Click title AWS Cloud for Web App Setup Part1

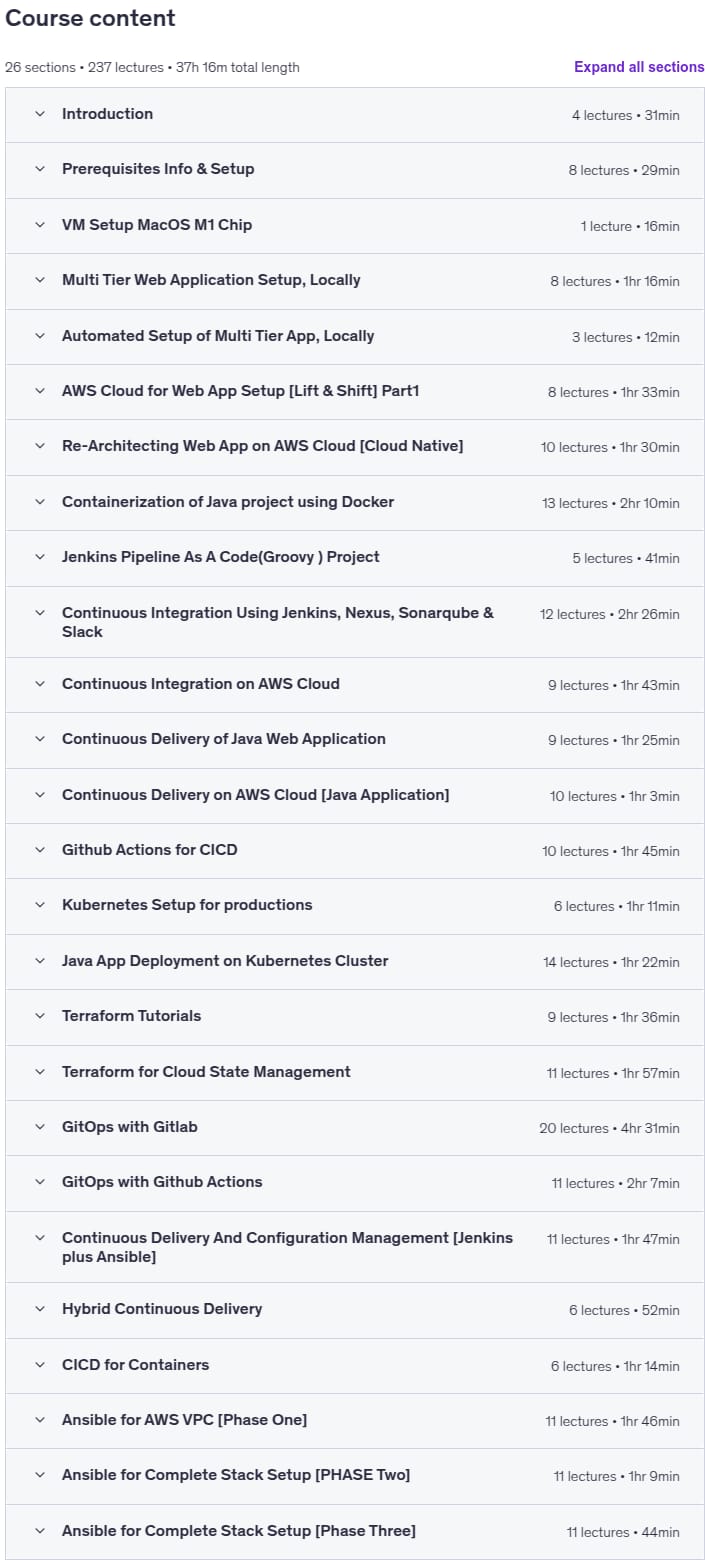click(241, 391)
